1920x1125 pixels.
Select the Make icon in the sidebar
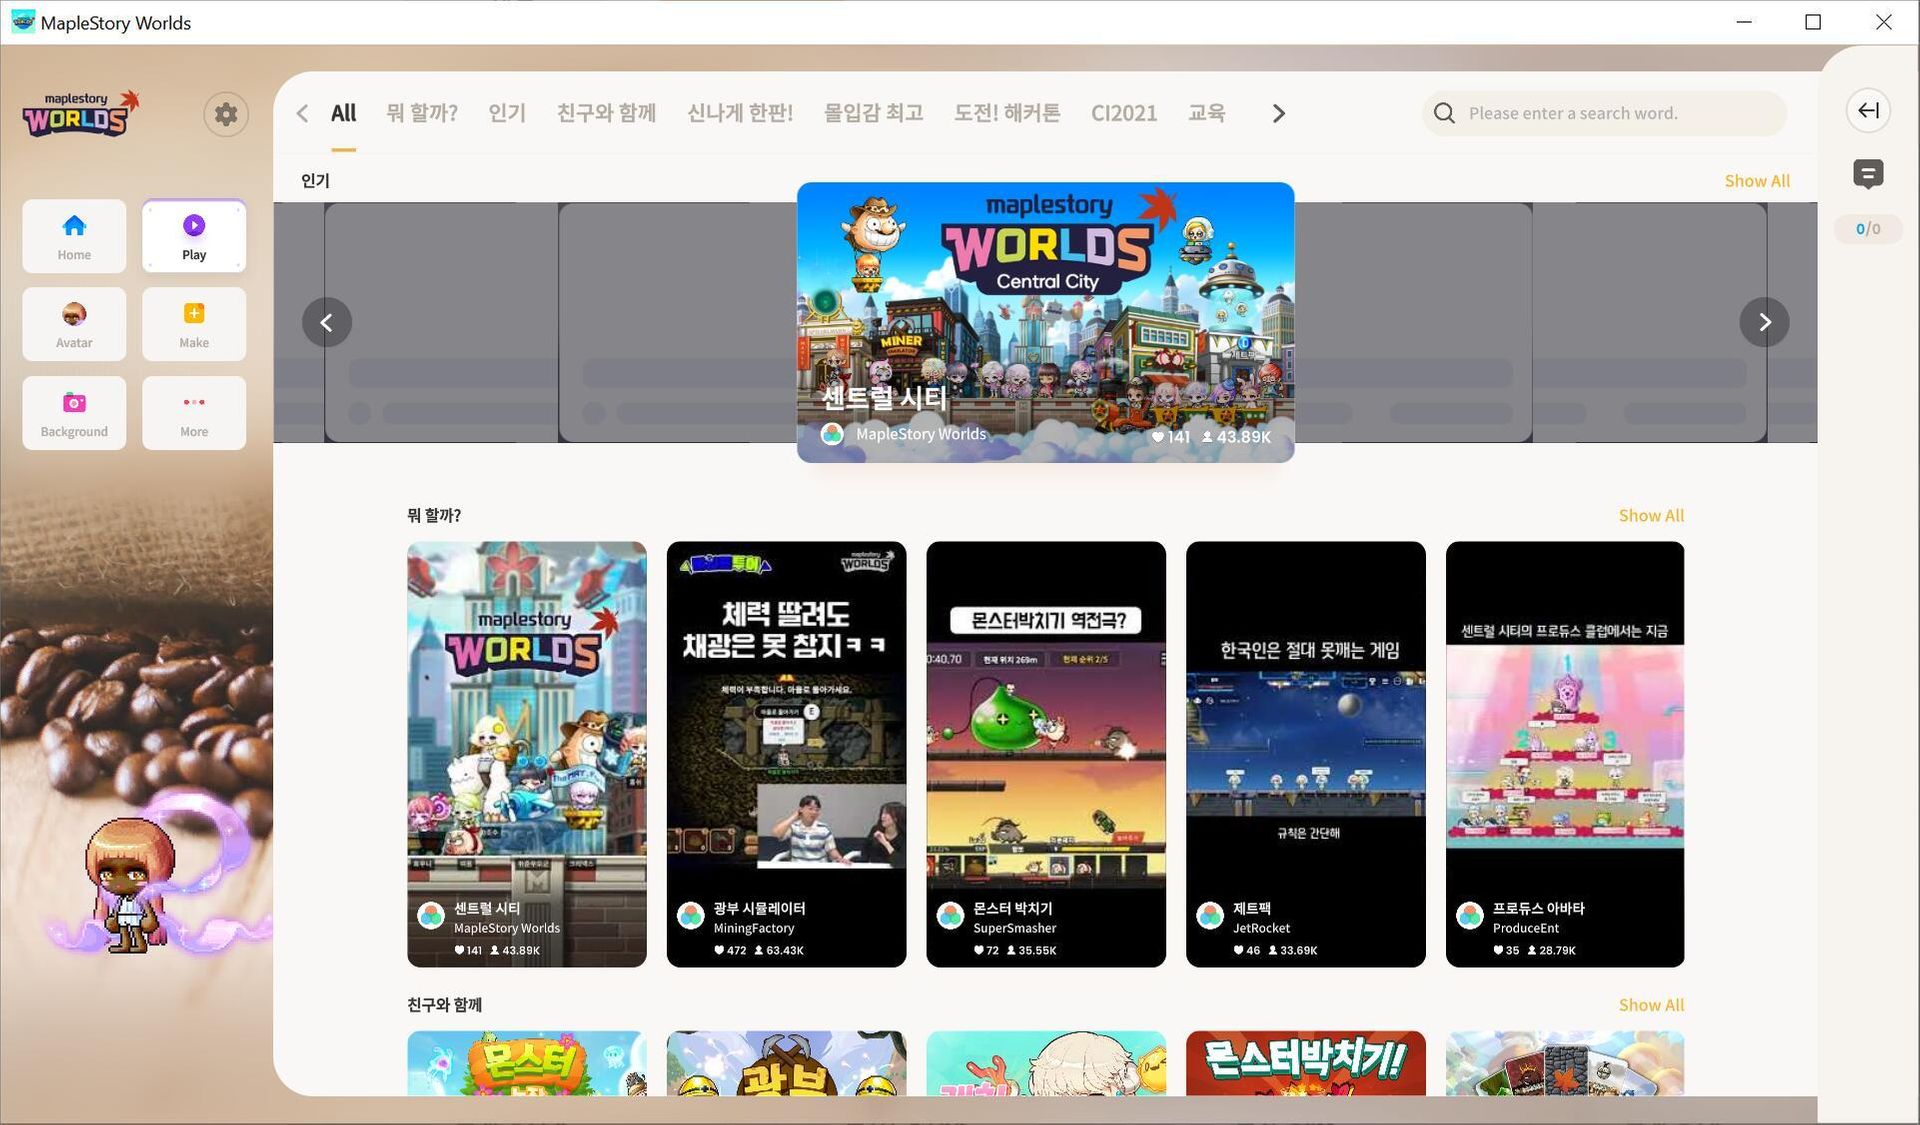(x=193, y=324)
